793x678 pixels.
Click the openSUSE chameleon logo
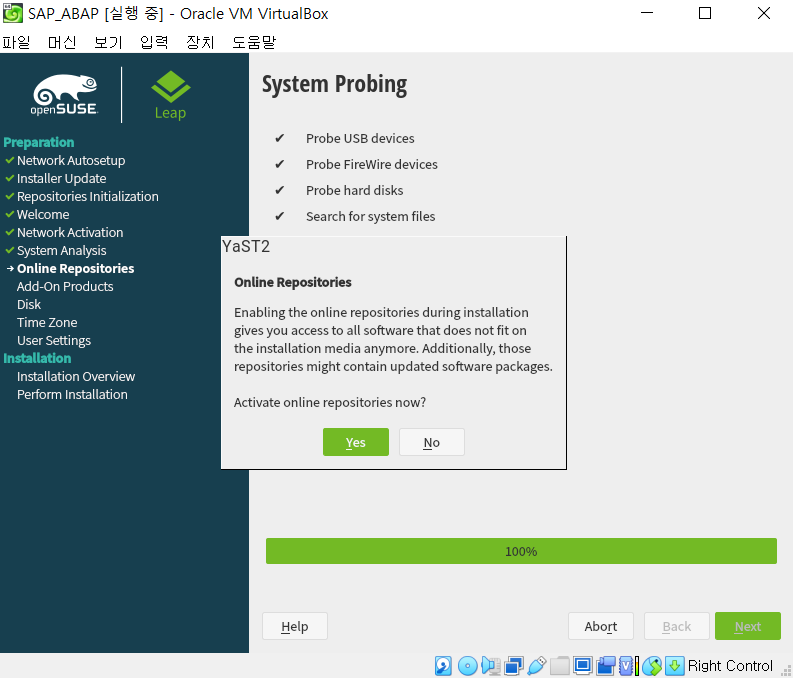65,95
